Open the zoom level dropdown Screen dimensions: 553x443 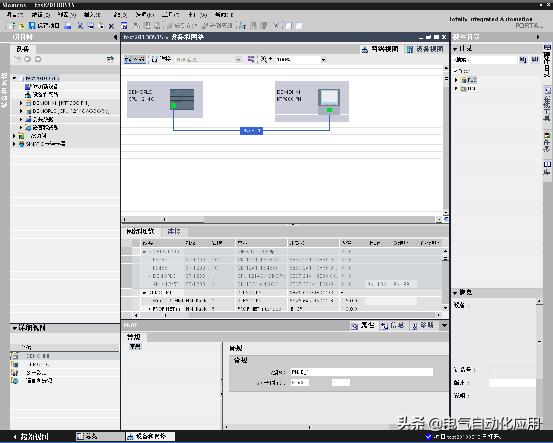coord(323,60)
